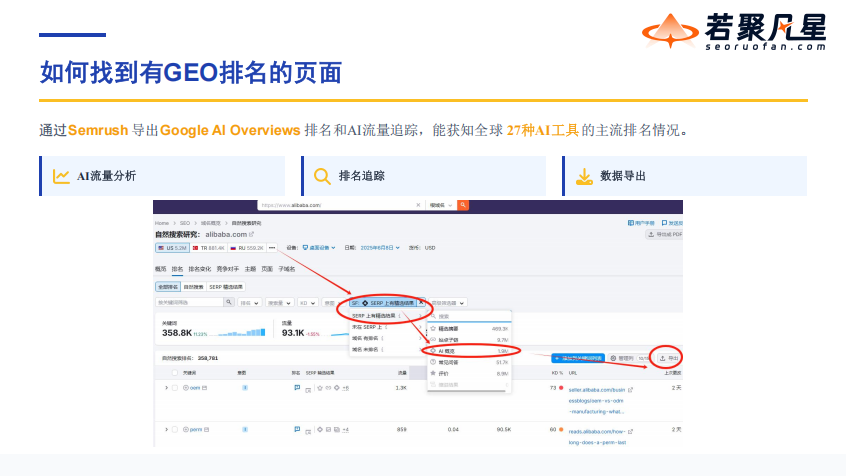
Task: Switch to the 子域名 tab
Action: [286, 269]
